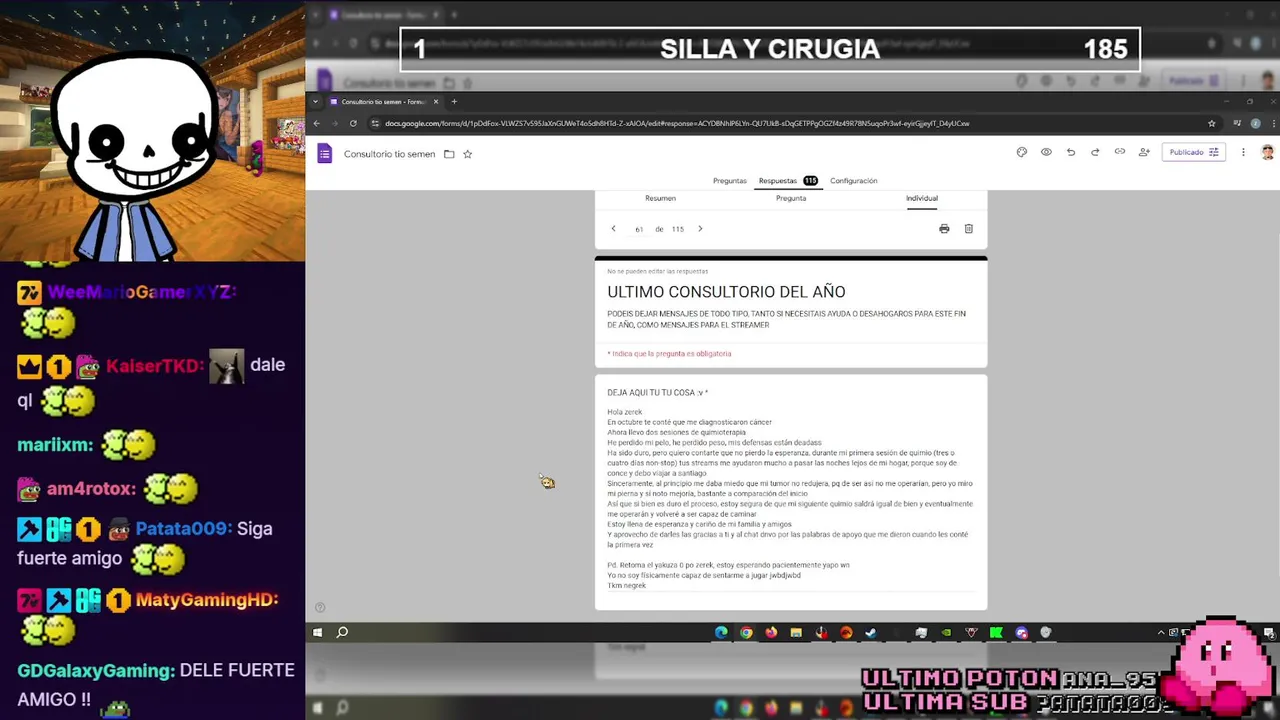Viewport: 1280px width, 720px height.
Task: Open Steam from taskbar
Action: point(871,632)
